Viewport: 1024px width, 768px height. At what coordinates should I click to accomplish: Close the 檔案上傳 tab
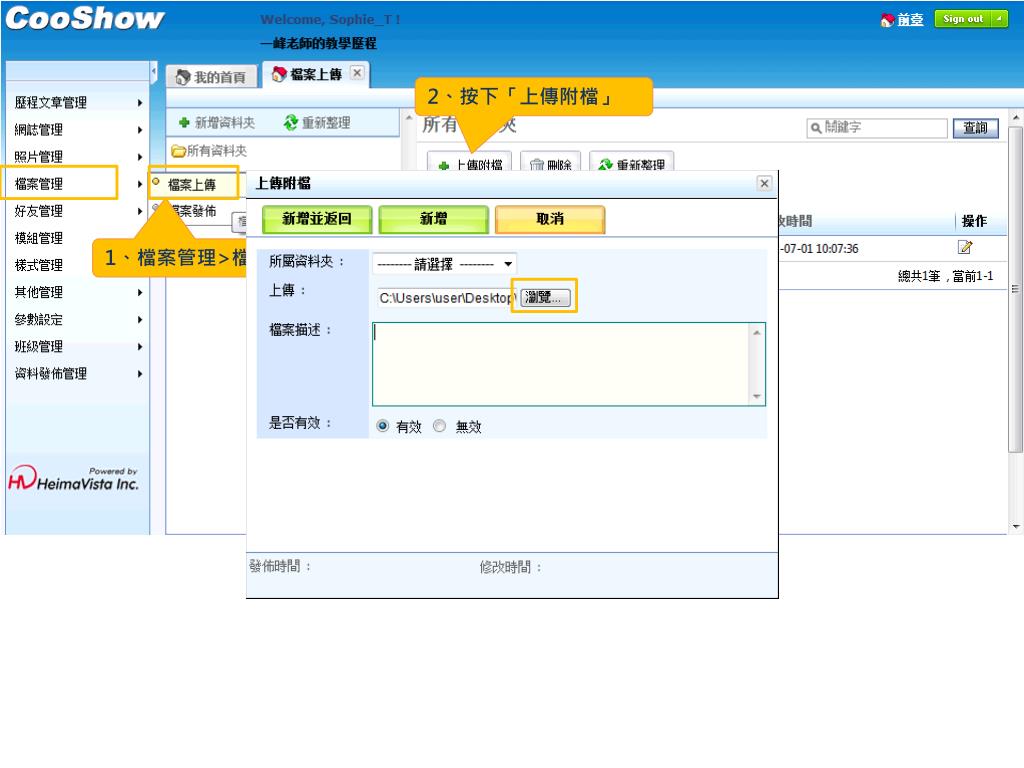(357, 75)
